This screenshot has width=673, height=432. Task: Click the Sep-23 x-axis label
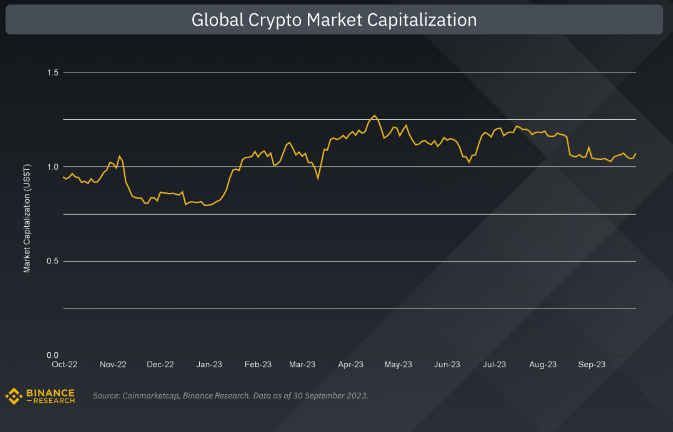(591, 364)
